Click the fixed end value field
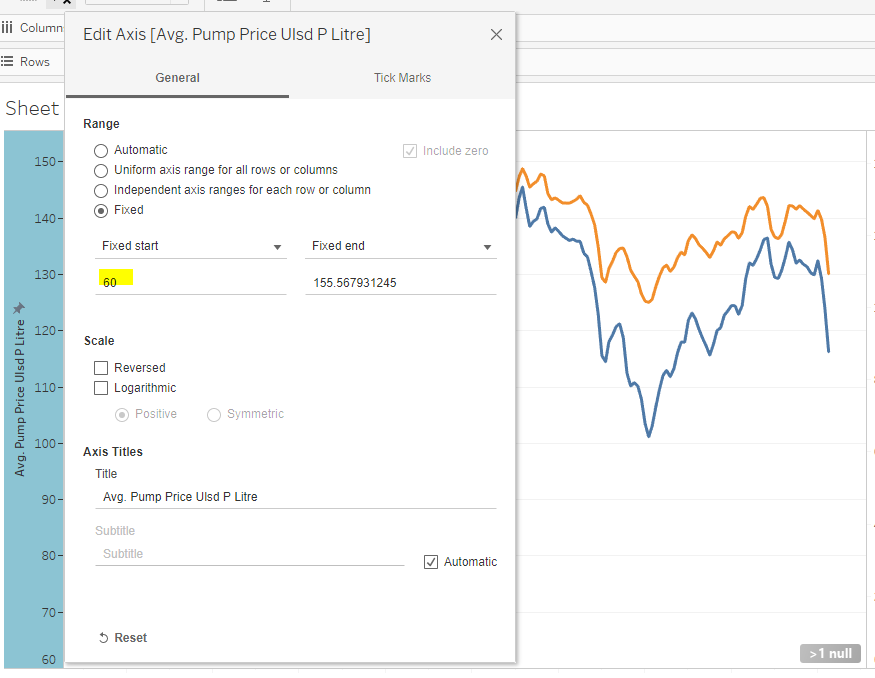Viewport: 875px width, 678px height. click(401, 282)
